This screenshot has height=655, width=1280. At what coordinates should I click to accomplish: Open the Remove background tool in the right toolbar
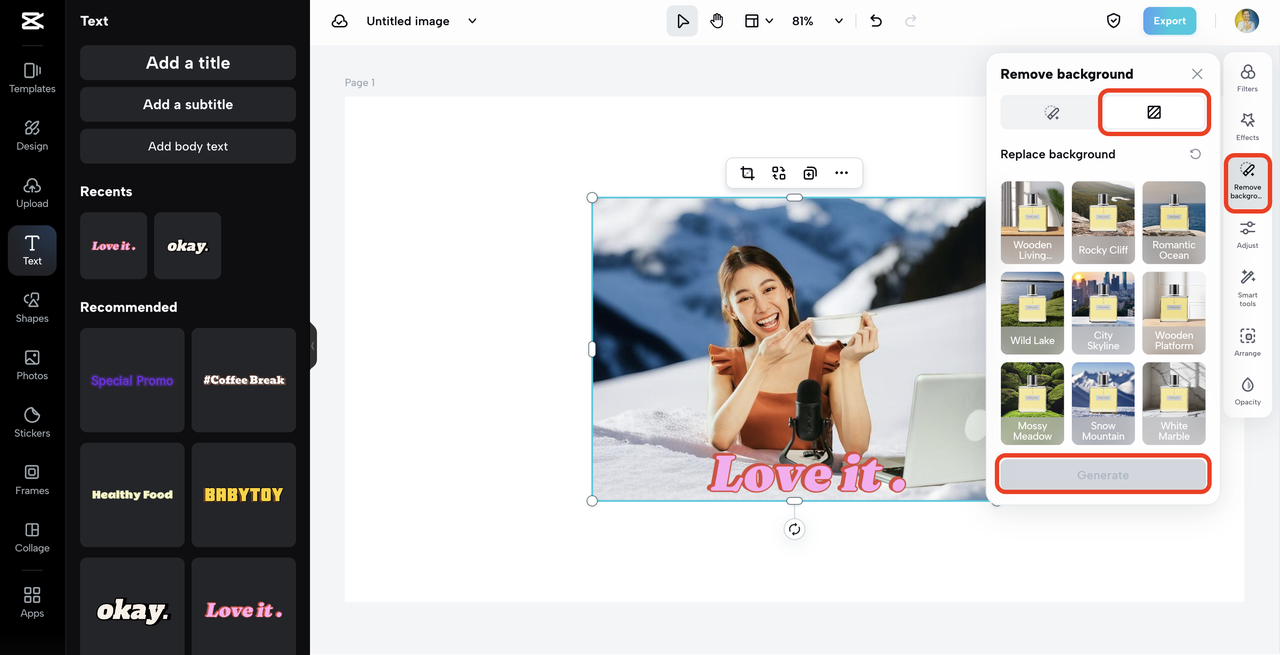(1247, 182)
